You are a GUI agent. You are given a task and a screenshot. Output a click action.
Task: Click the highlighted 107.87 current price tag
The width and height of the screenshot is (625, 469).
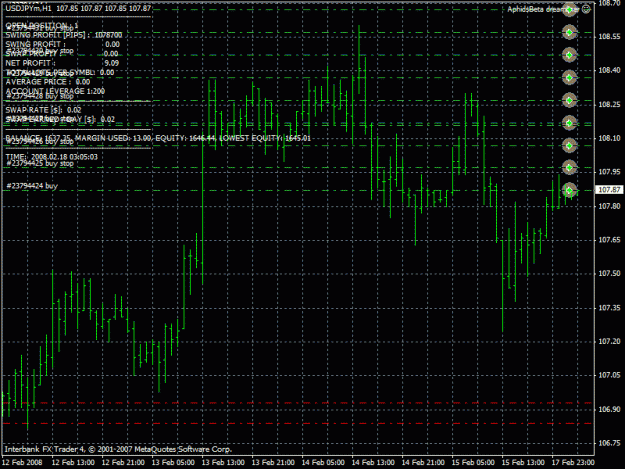[x=609, y=190]
